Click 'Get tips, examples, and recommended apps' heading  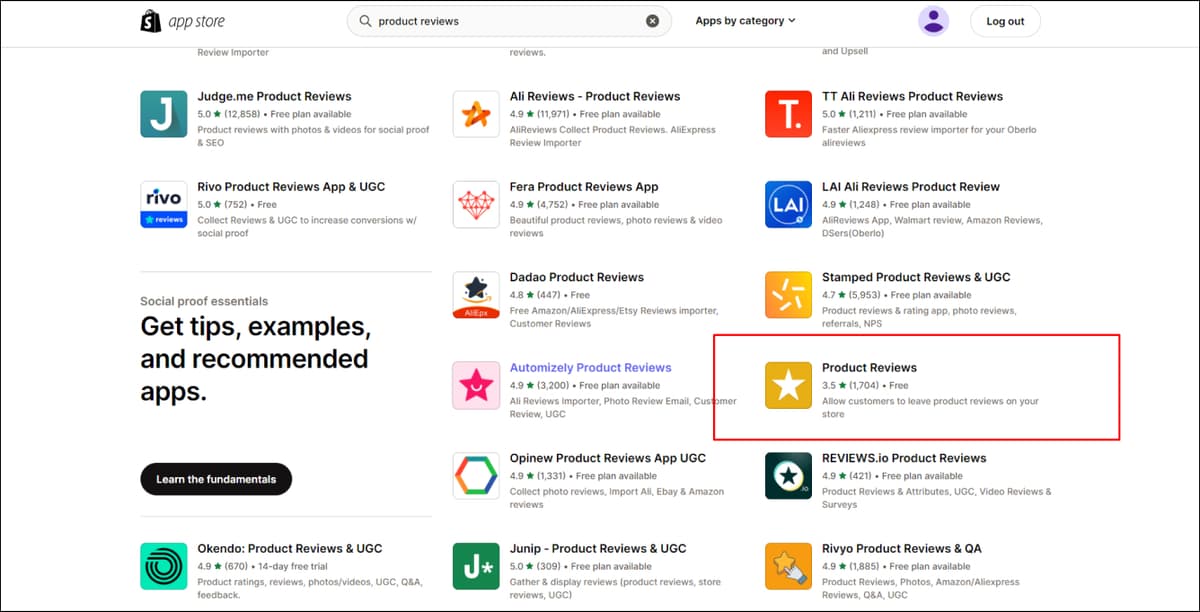pos(255,359)
